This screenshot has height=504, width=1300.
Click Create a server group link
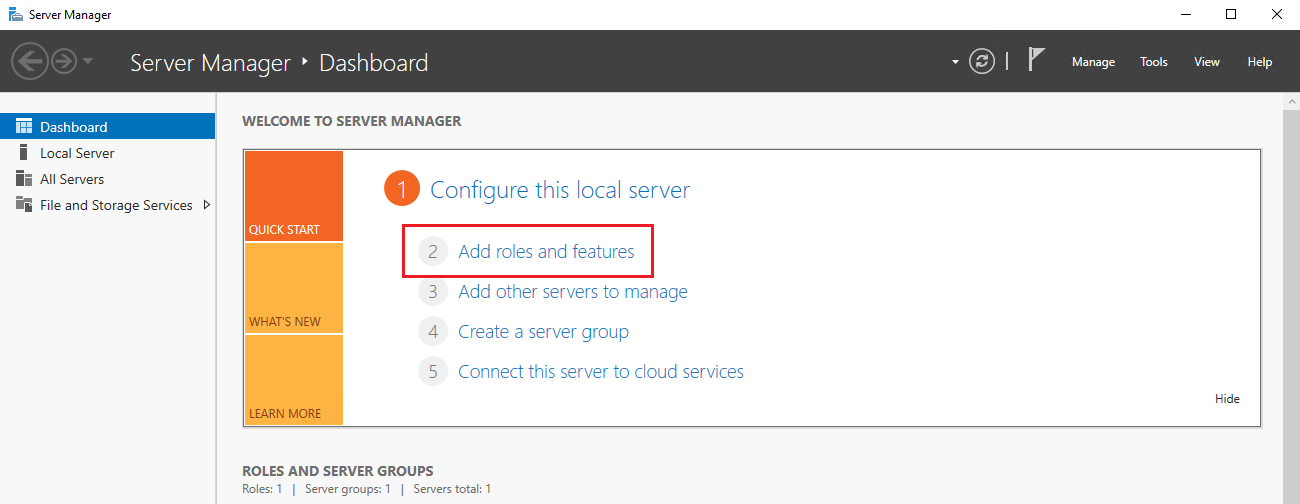tap(543, 332)
